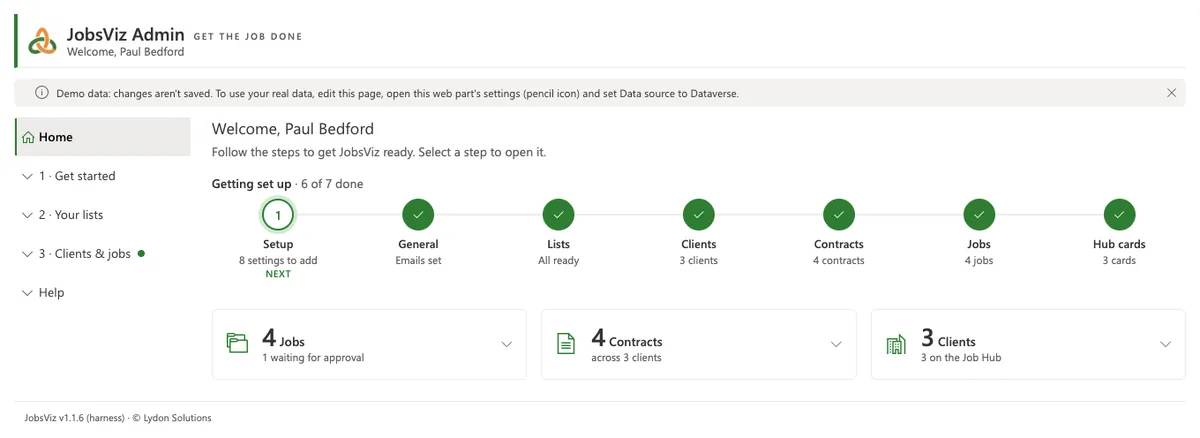Click '3 on the Job Hub' text
This screenshot has width=1200, height=438.
961,357
